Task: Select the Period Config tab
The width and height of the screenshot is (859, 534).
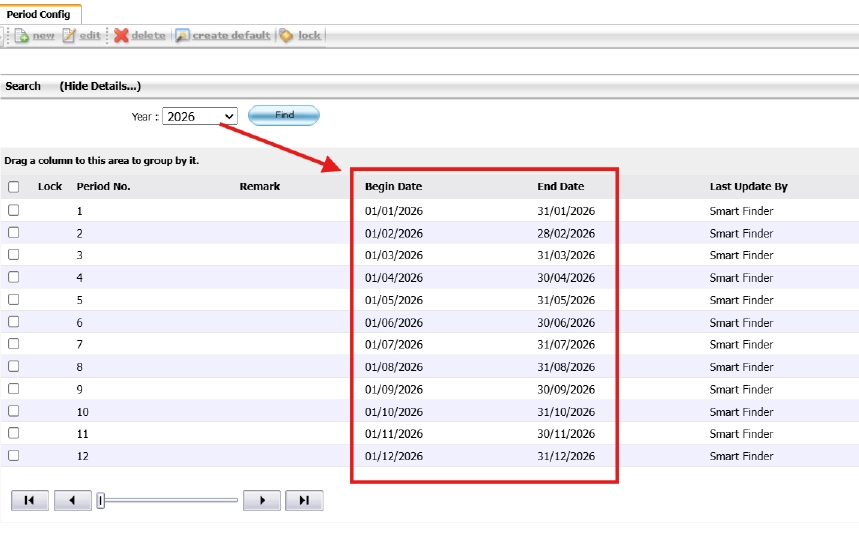Action: click(x=38, y=14)
